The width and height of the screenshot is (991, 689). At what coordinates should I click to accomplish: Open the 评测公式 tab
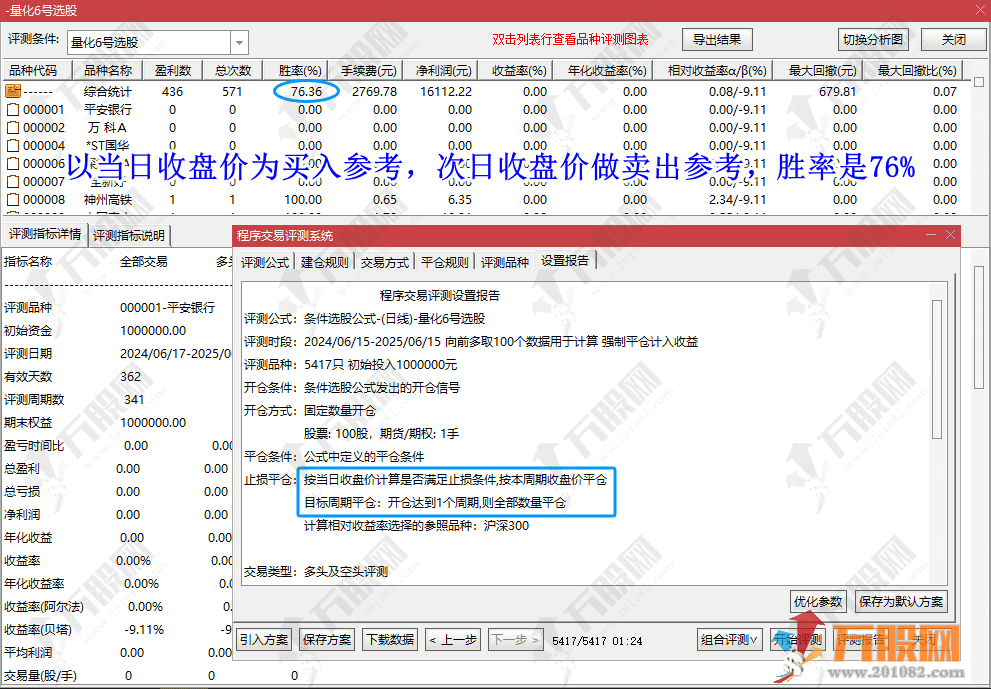point(265,262)
